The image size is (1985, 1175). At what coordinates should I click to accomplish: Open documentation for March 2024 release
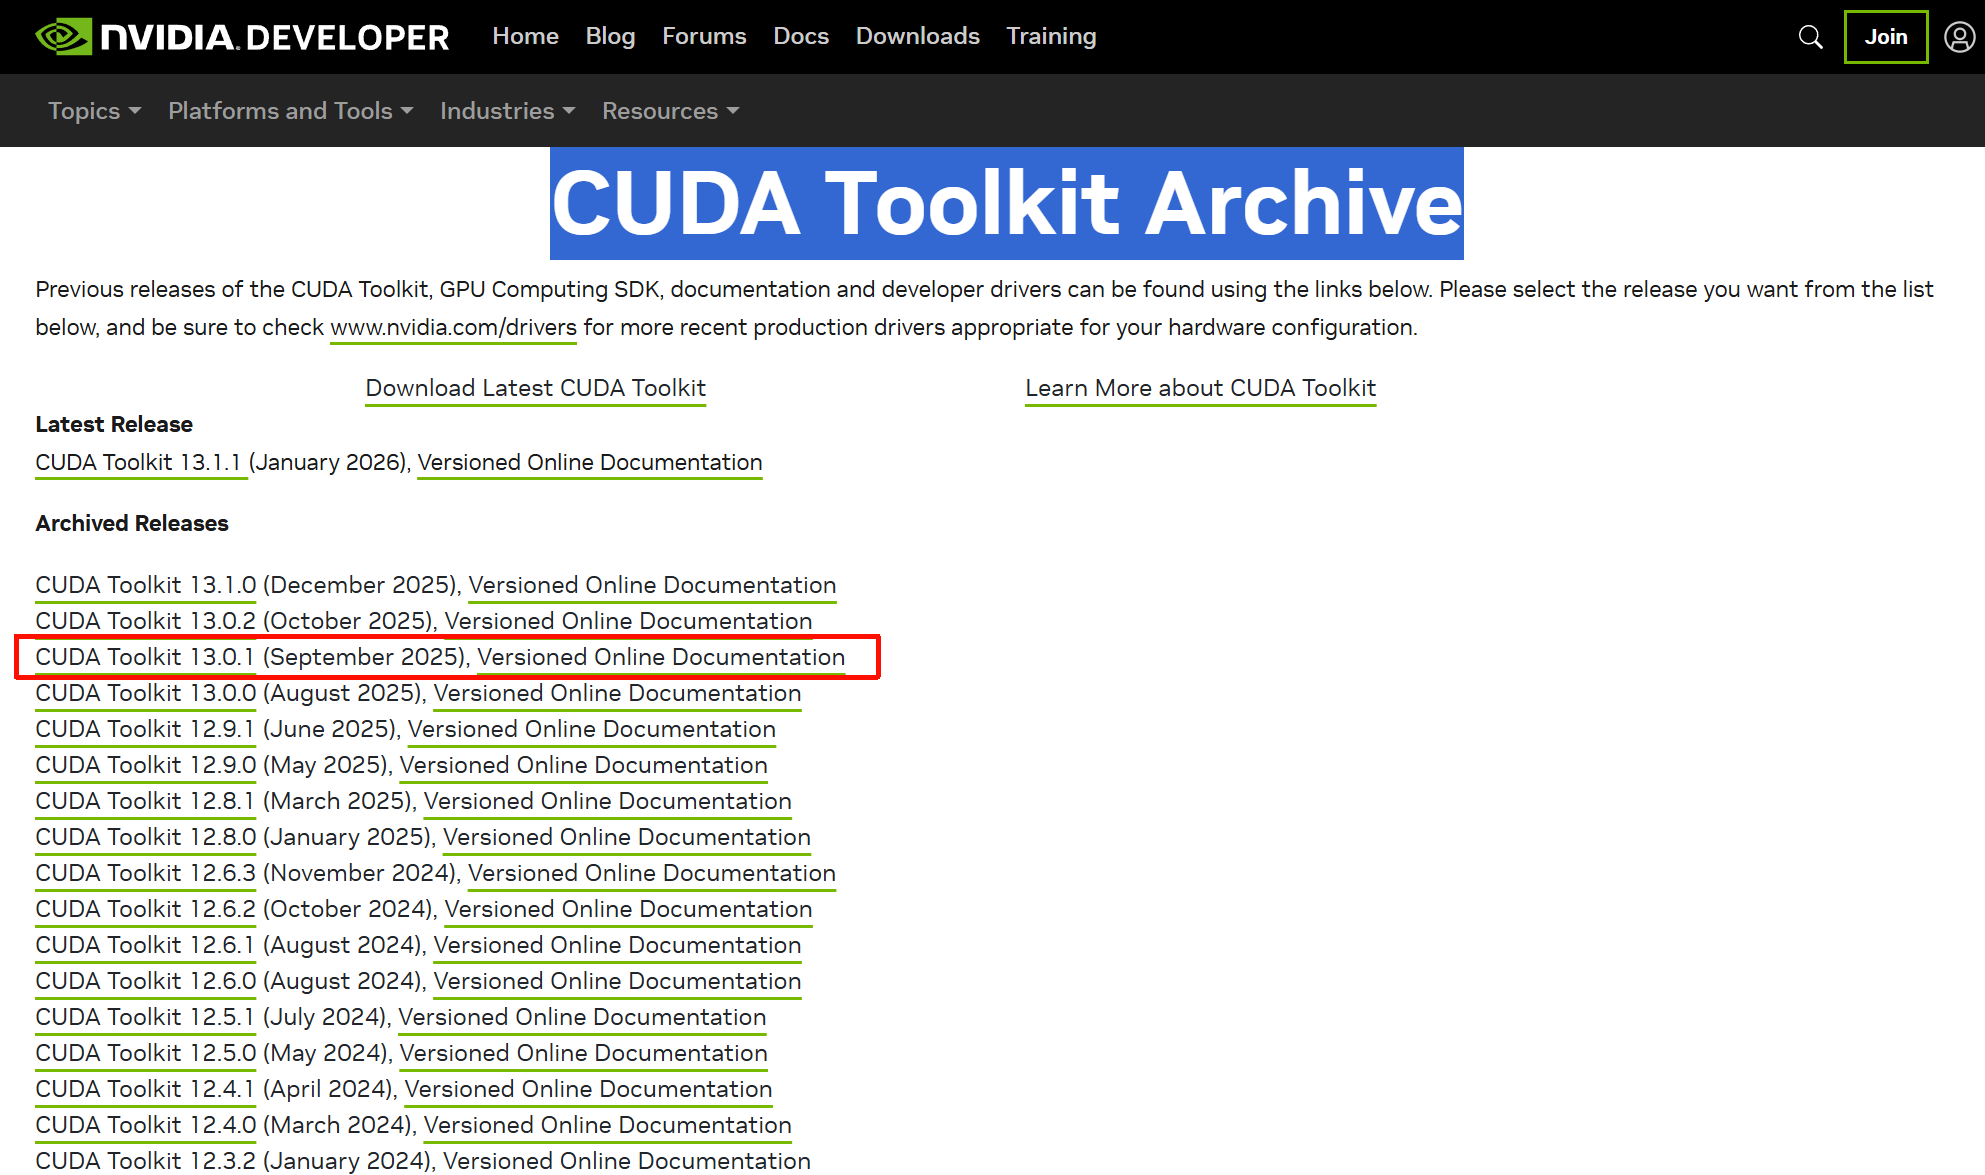tap(607, 1126)
